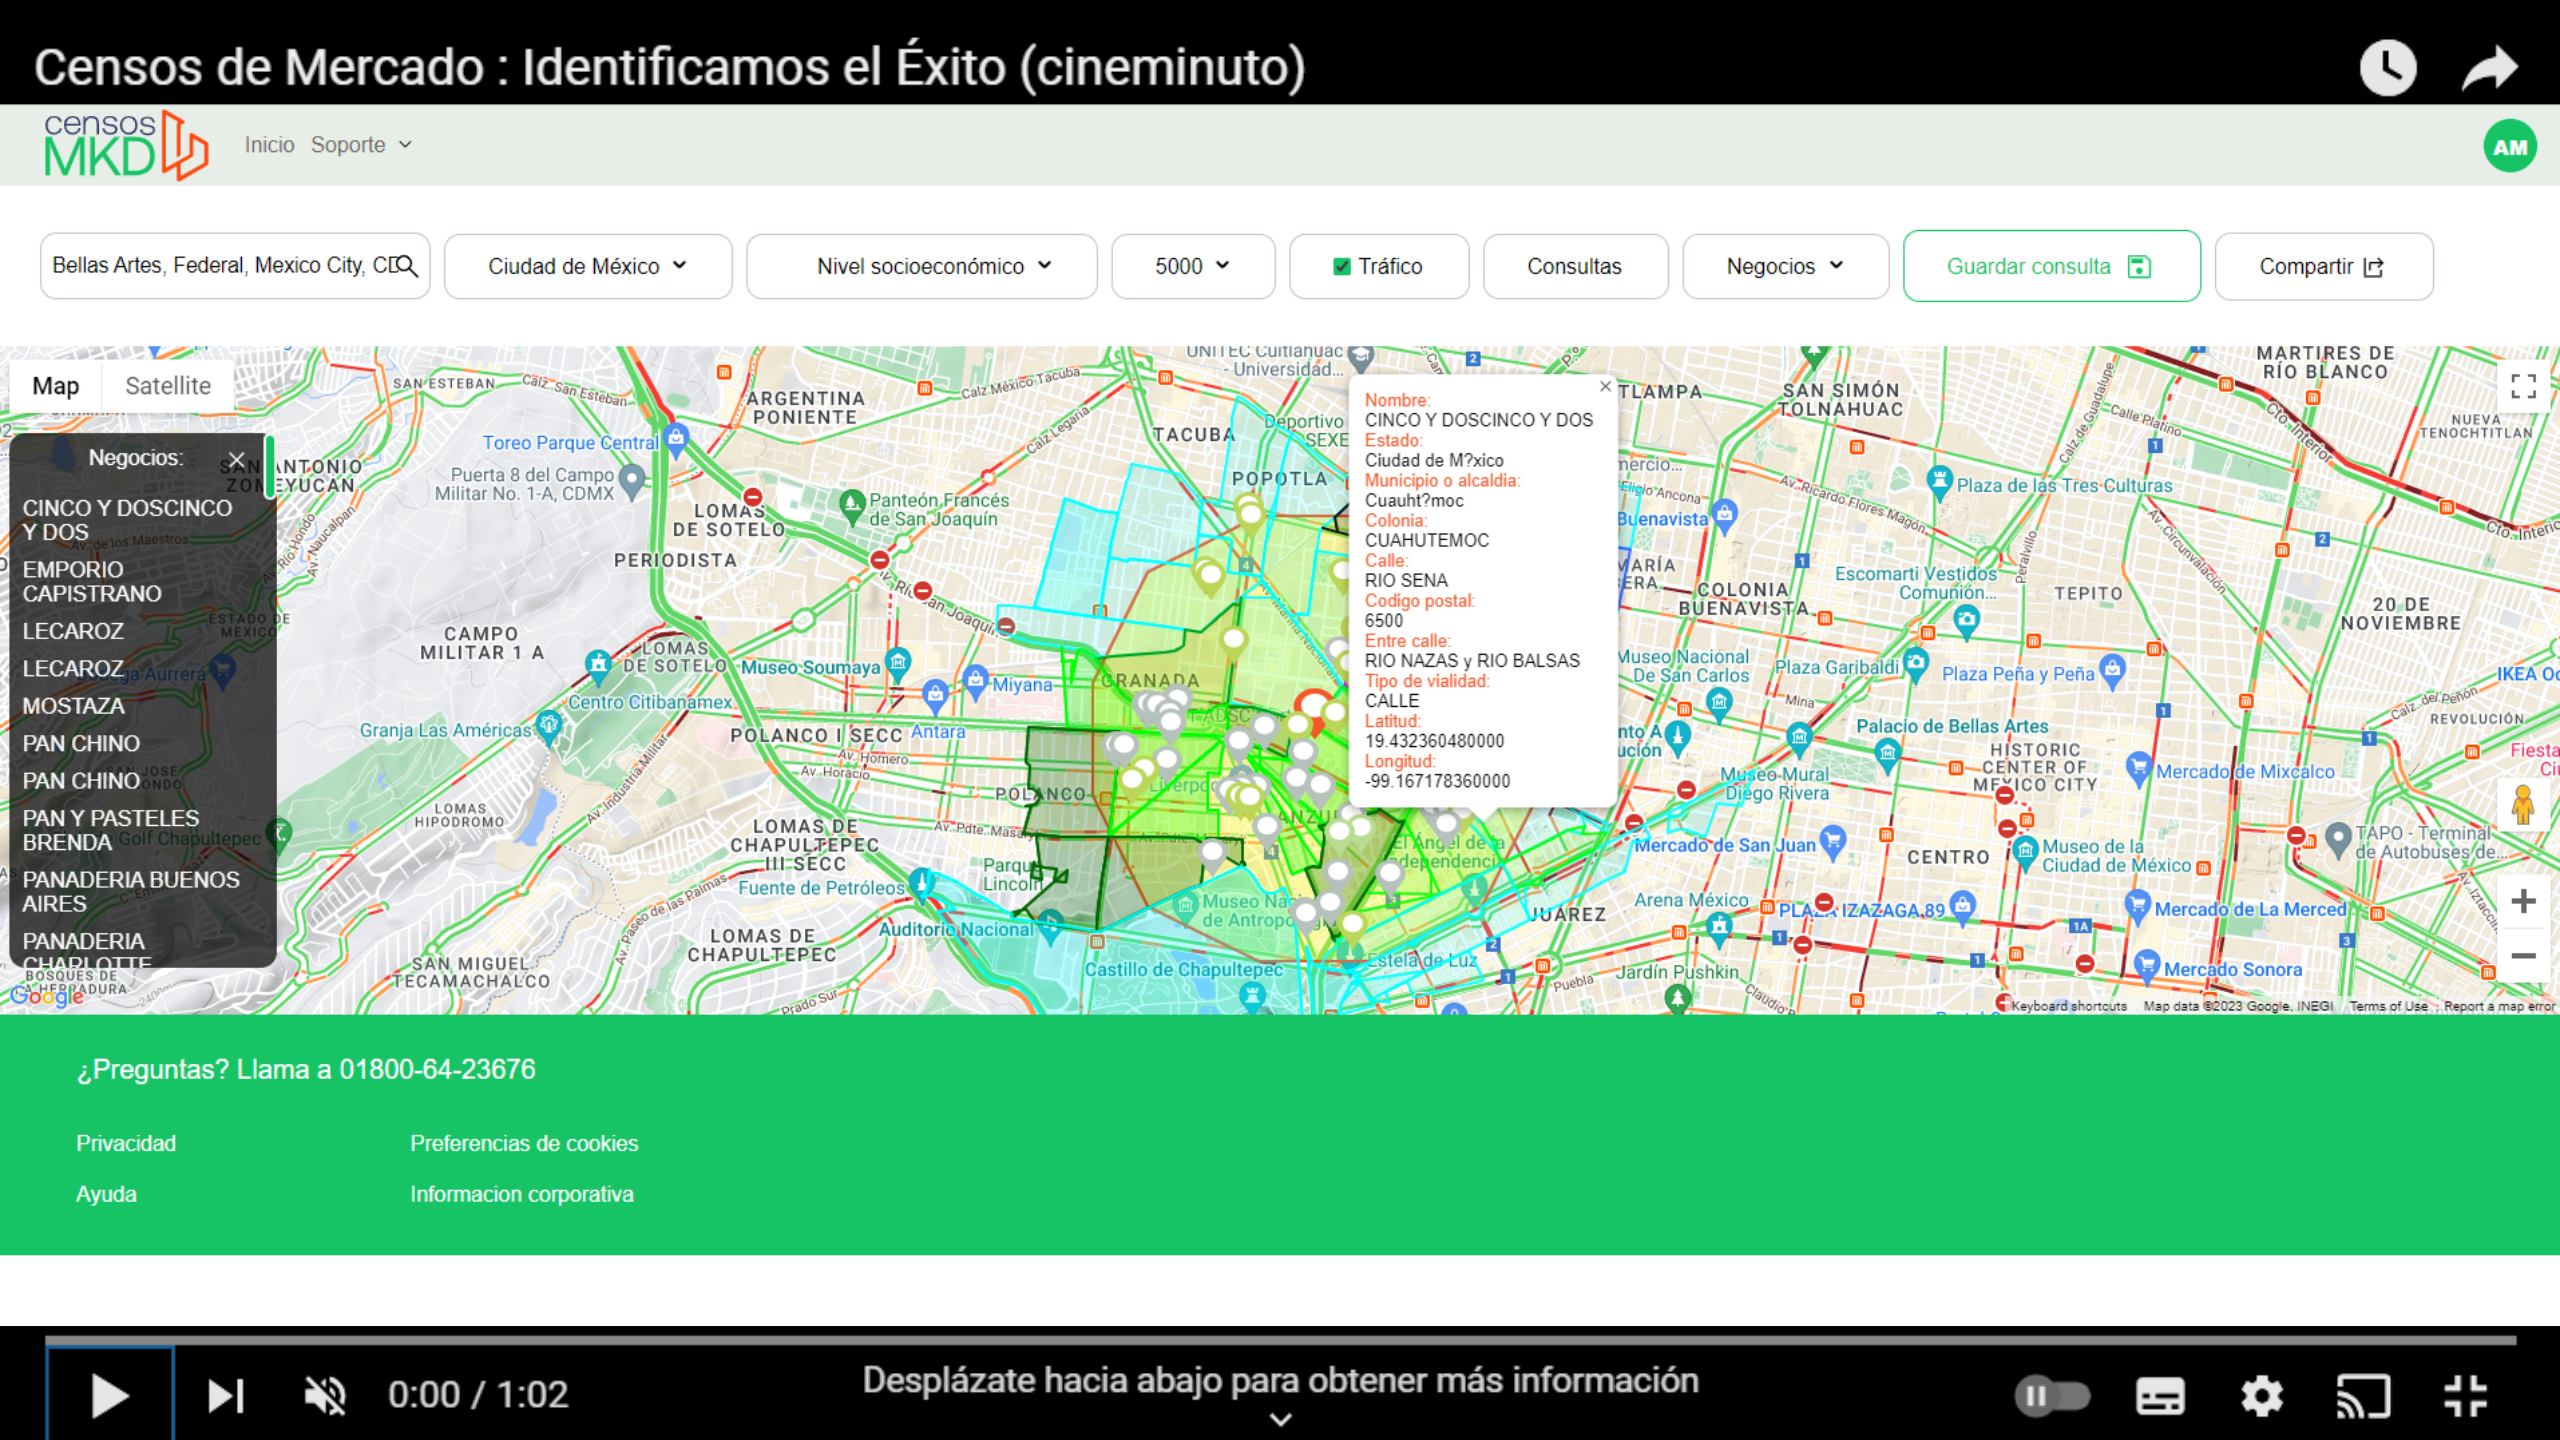This screenshot has height=1440, width=2560.
Task: Open the Censos MKD logo
Action: (x=126, y=146)
